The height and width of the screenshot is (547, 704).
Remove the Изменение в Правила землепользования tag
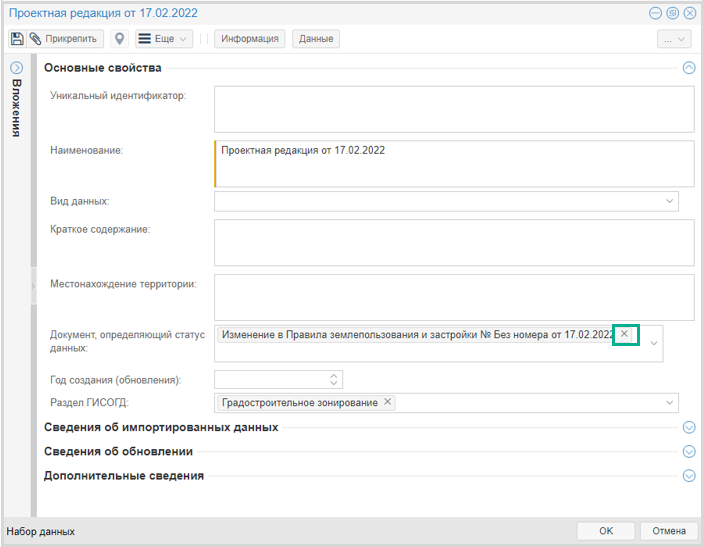click(624, 334)
